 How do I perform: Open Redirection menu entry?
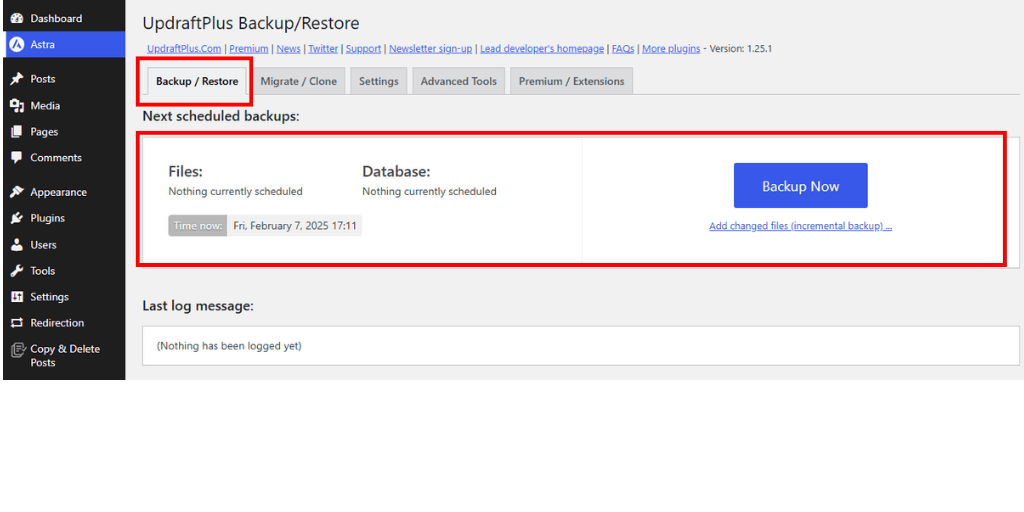pyautogui.click(x=64, y=323)
